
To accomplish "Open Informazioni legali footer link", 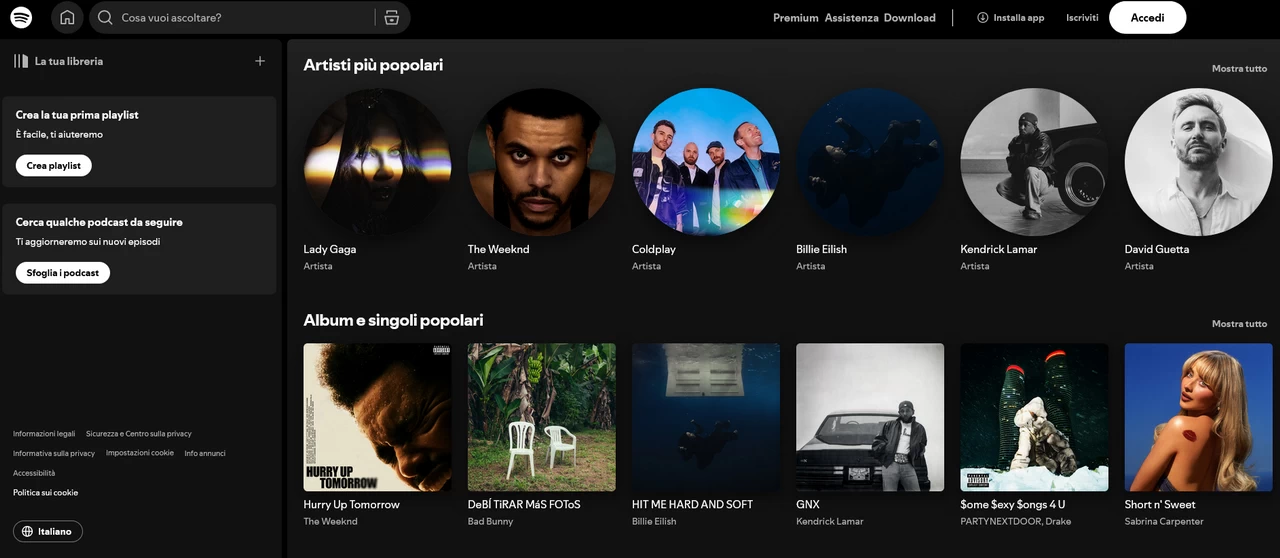I will (x=44, y=434).
